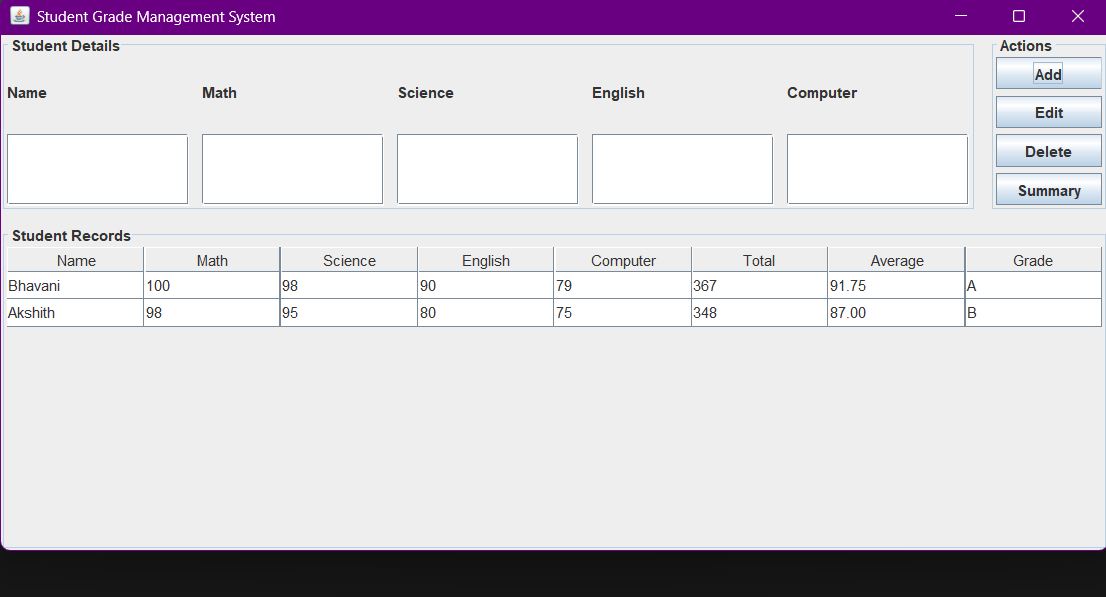The image size is (1106, 597).
Task: Select the Science score text field
Action: [x=487, y=169]
